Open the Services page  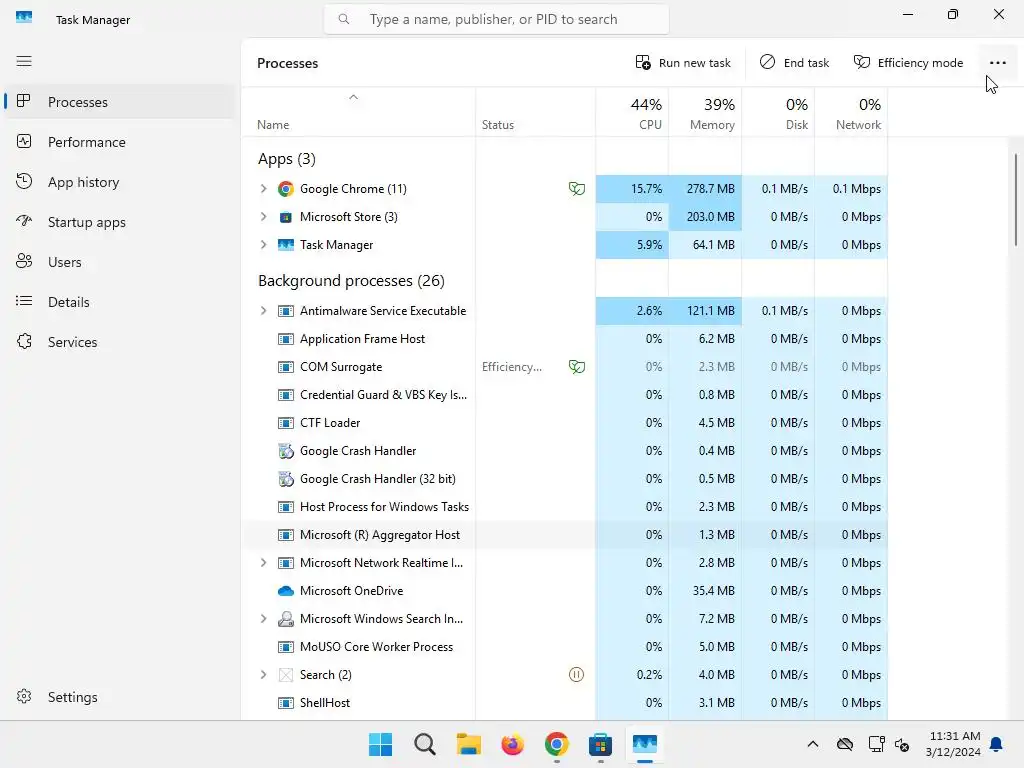click(120, 342)
